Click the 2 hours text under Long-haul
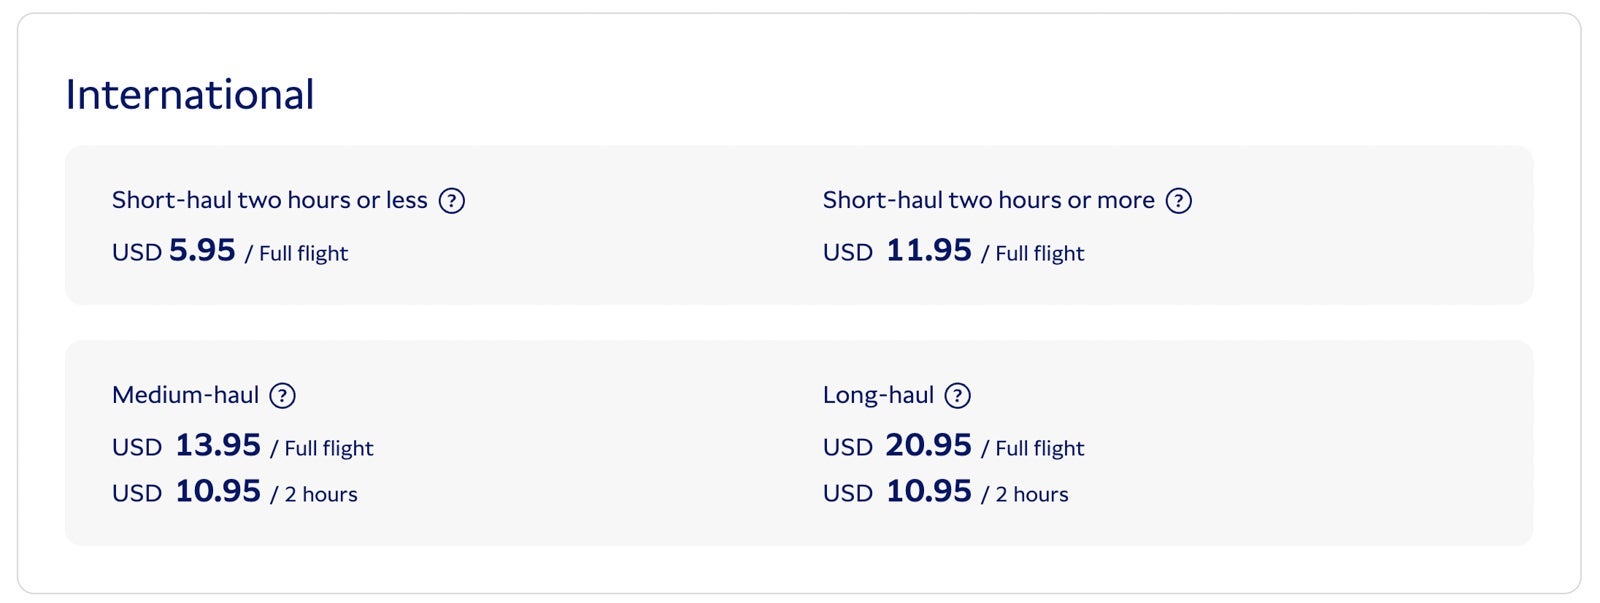This screenshot has height=603, width=1600. coord(1032,495)
